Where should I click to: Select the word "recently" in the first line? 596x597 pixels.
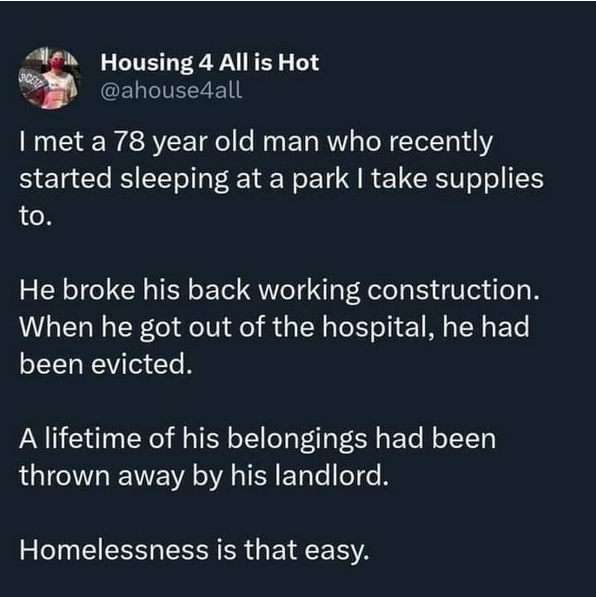[x=440, y=143]
